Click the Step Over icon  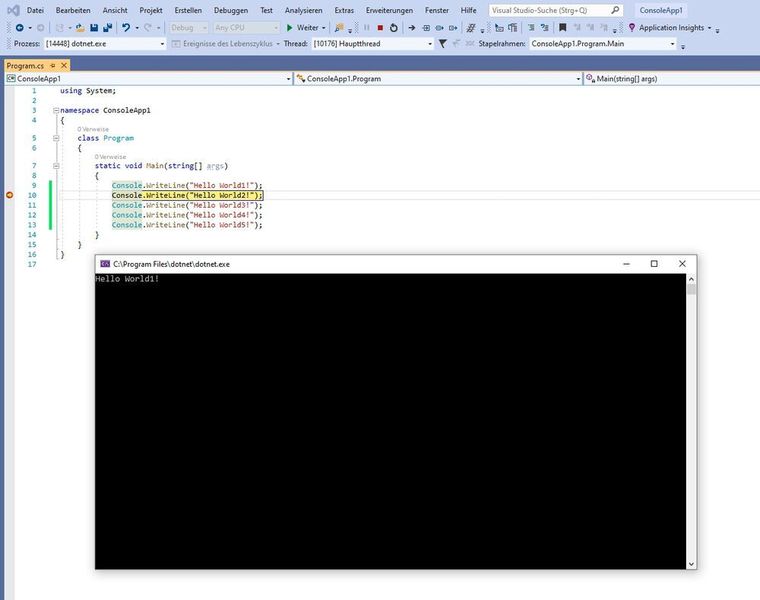tap(439, 28)
